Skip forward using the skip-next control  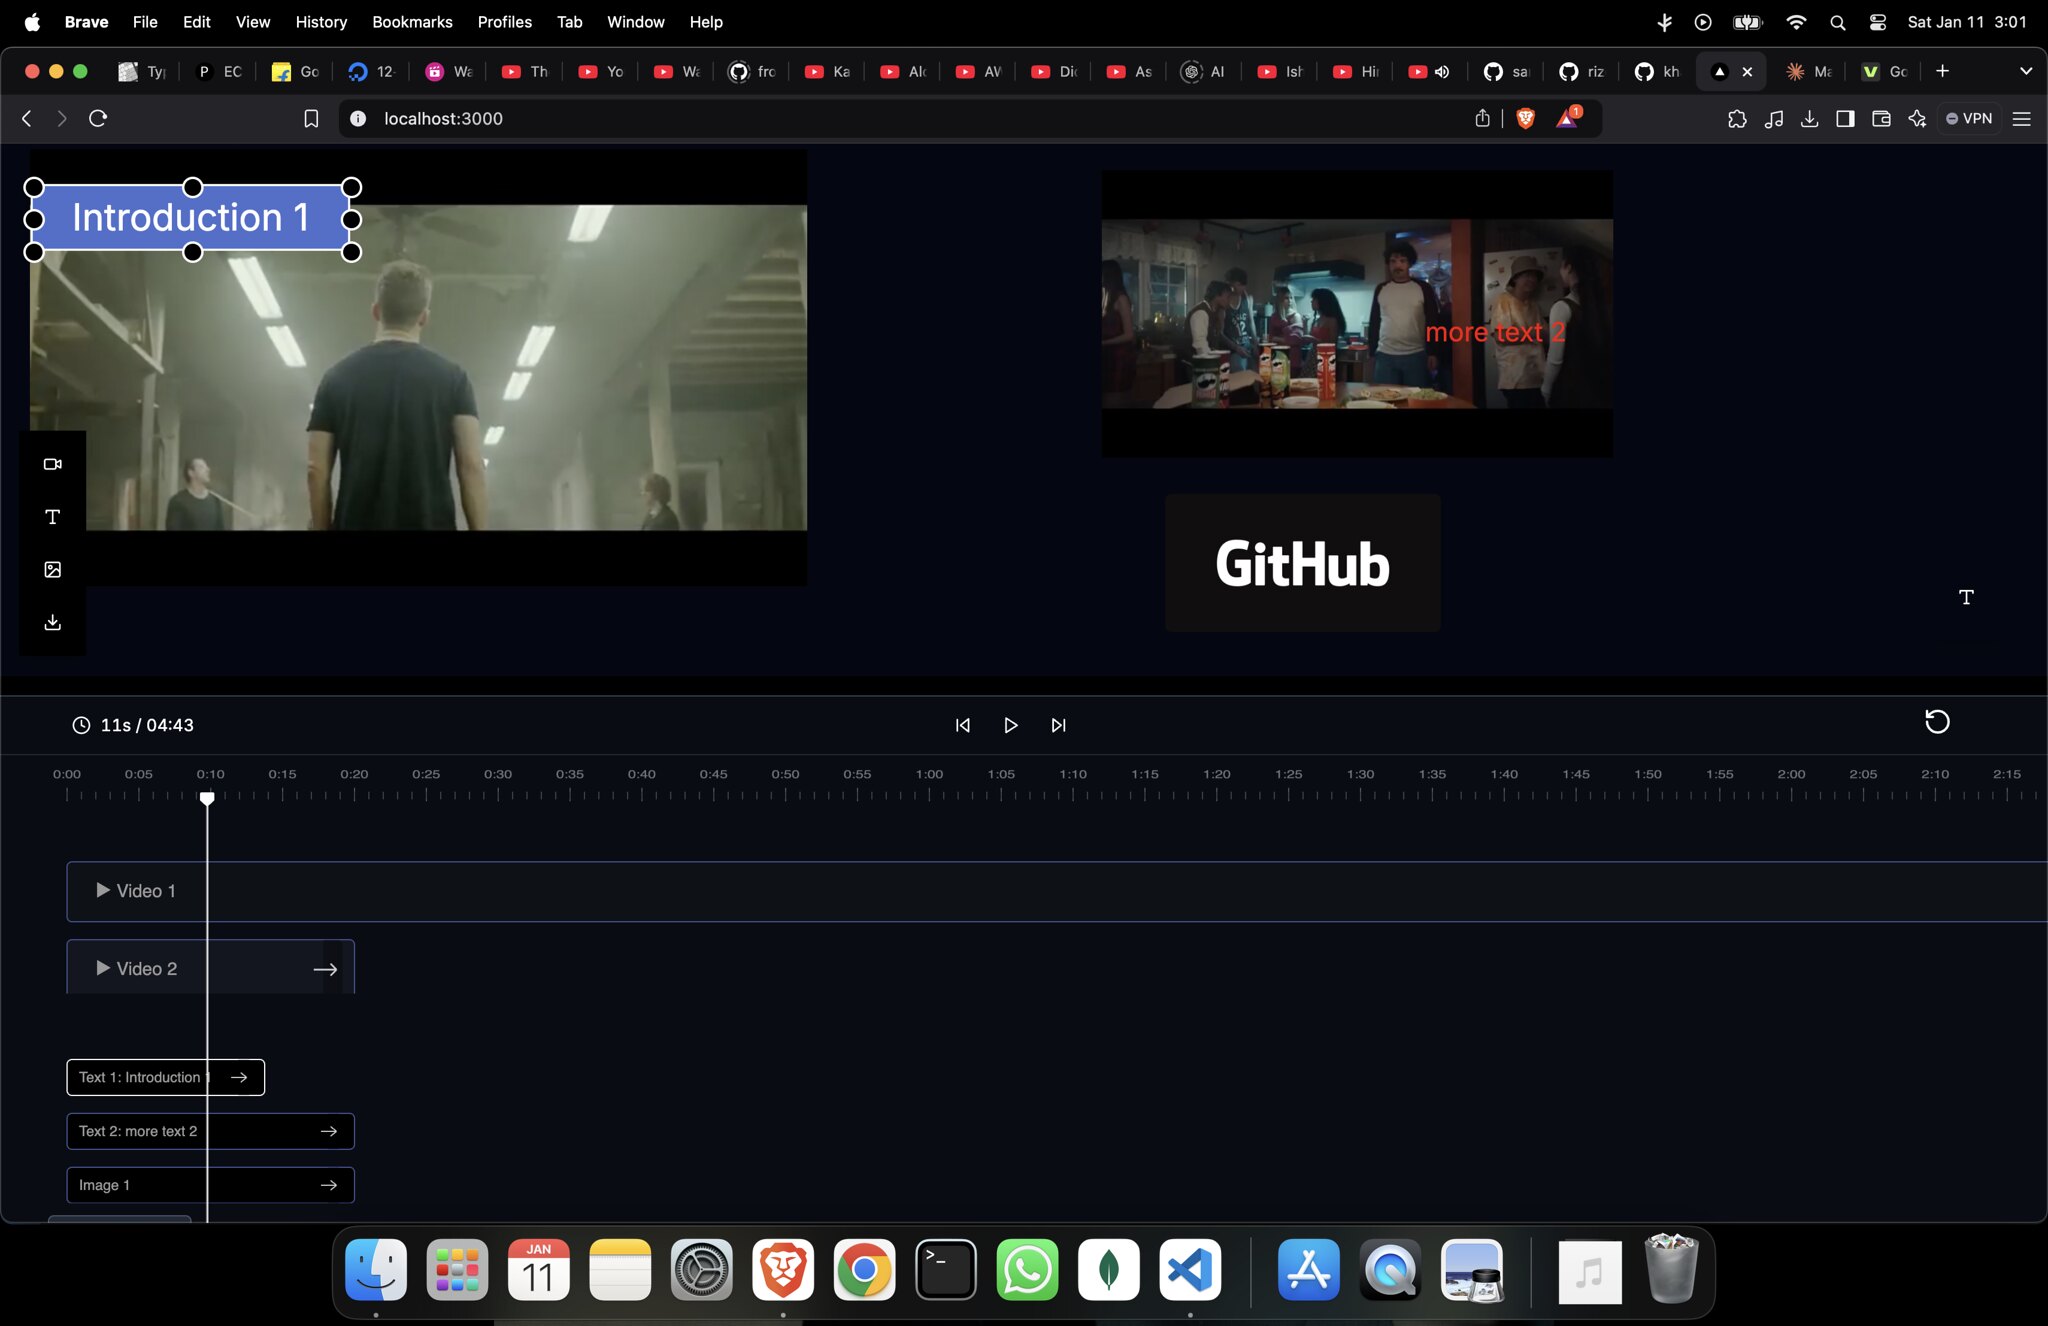click(1058, 725)
